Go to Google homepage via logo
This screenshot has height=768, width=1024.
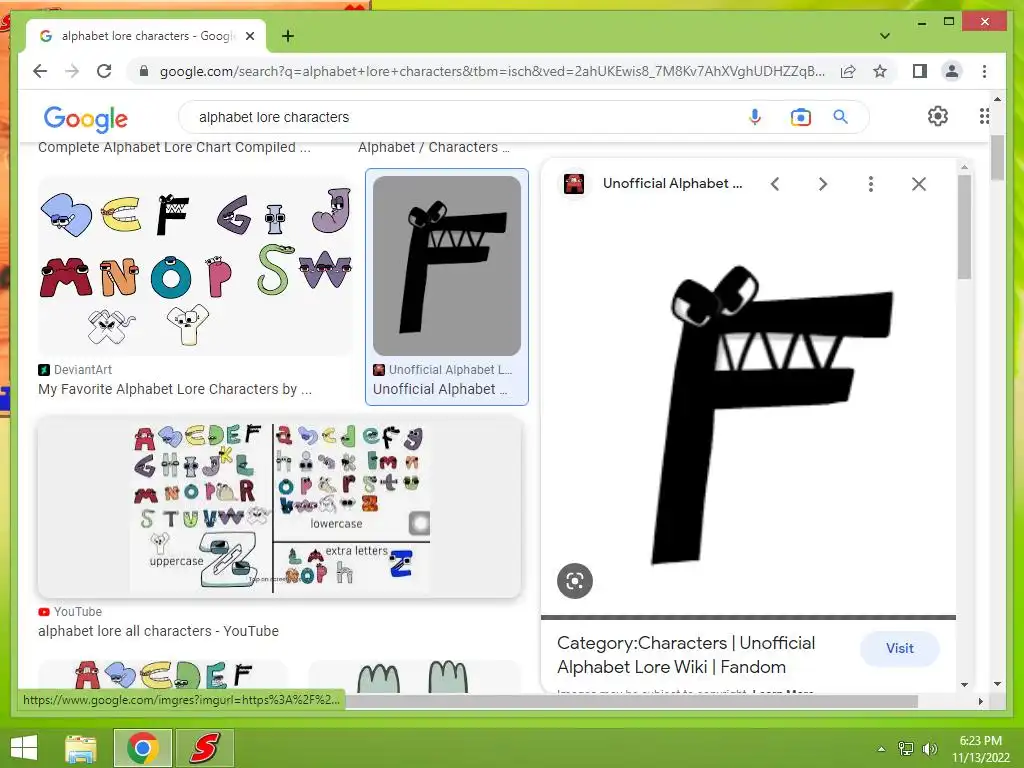point(86,118)
